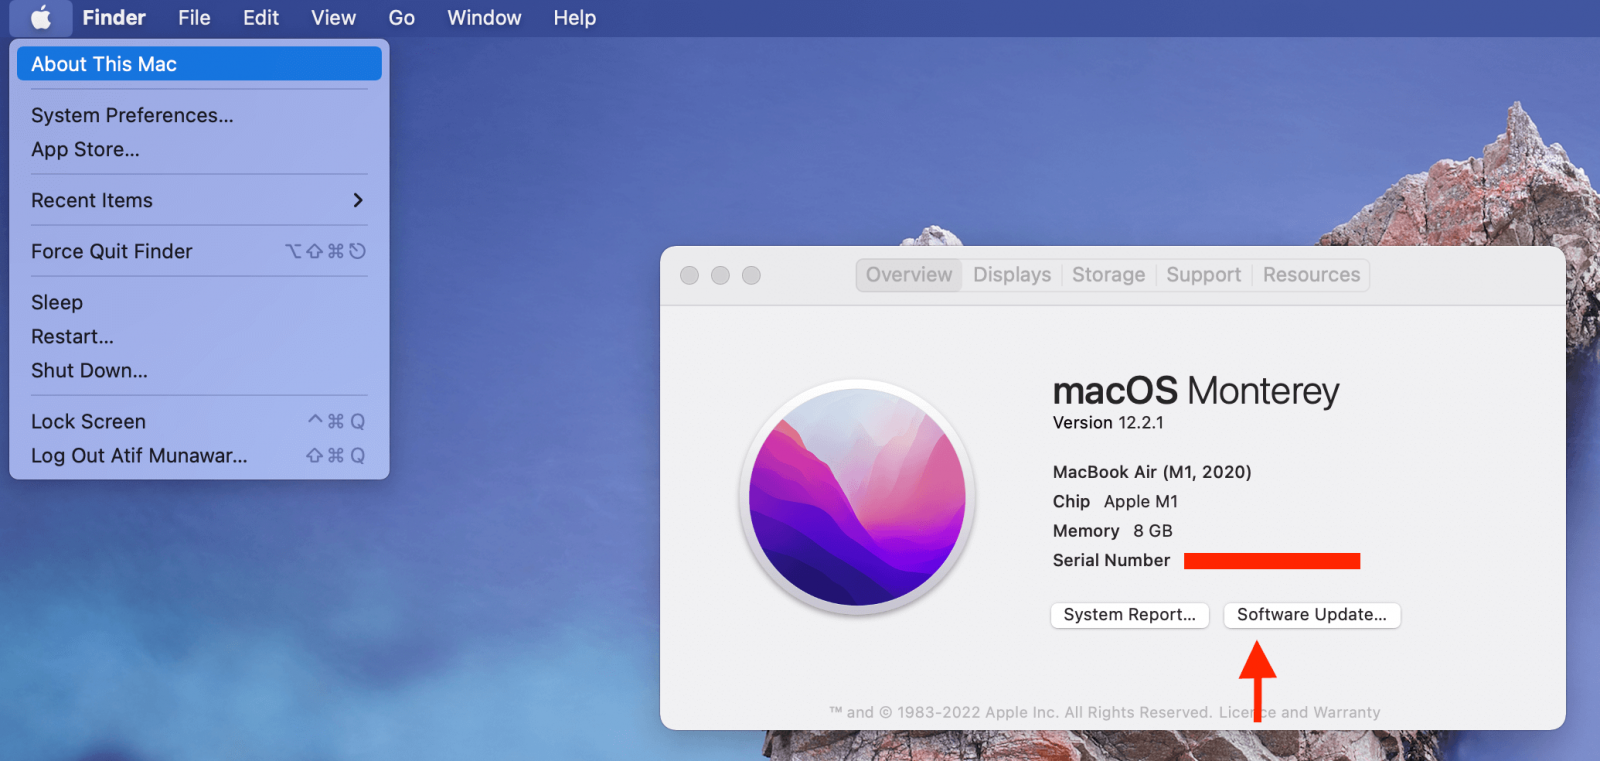
Task: Click the macOS Monterey logo image
Action: pyautogui.click(x=857, y=497)
